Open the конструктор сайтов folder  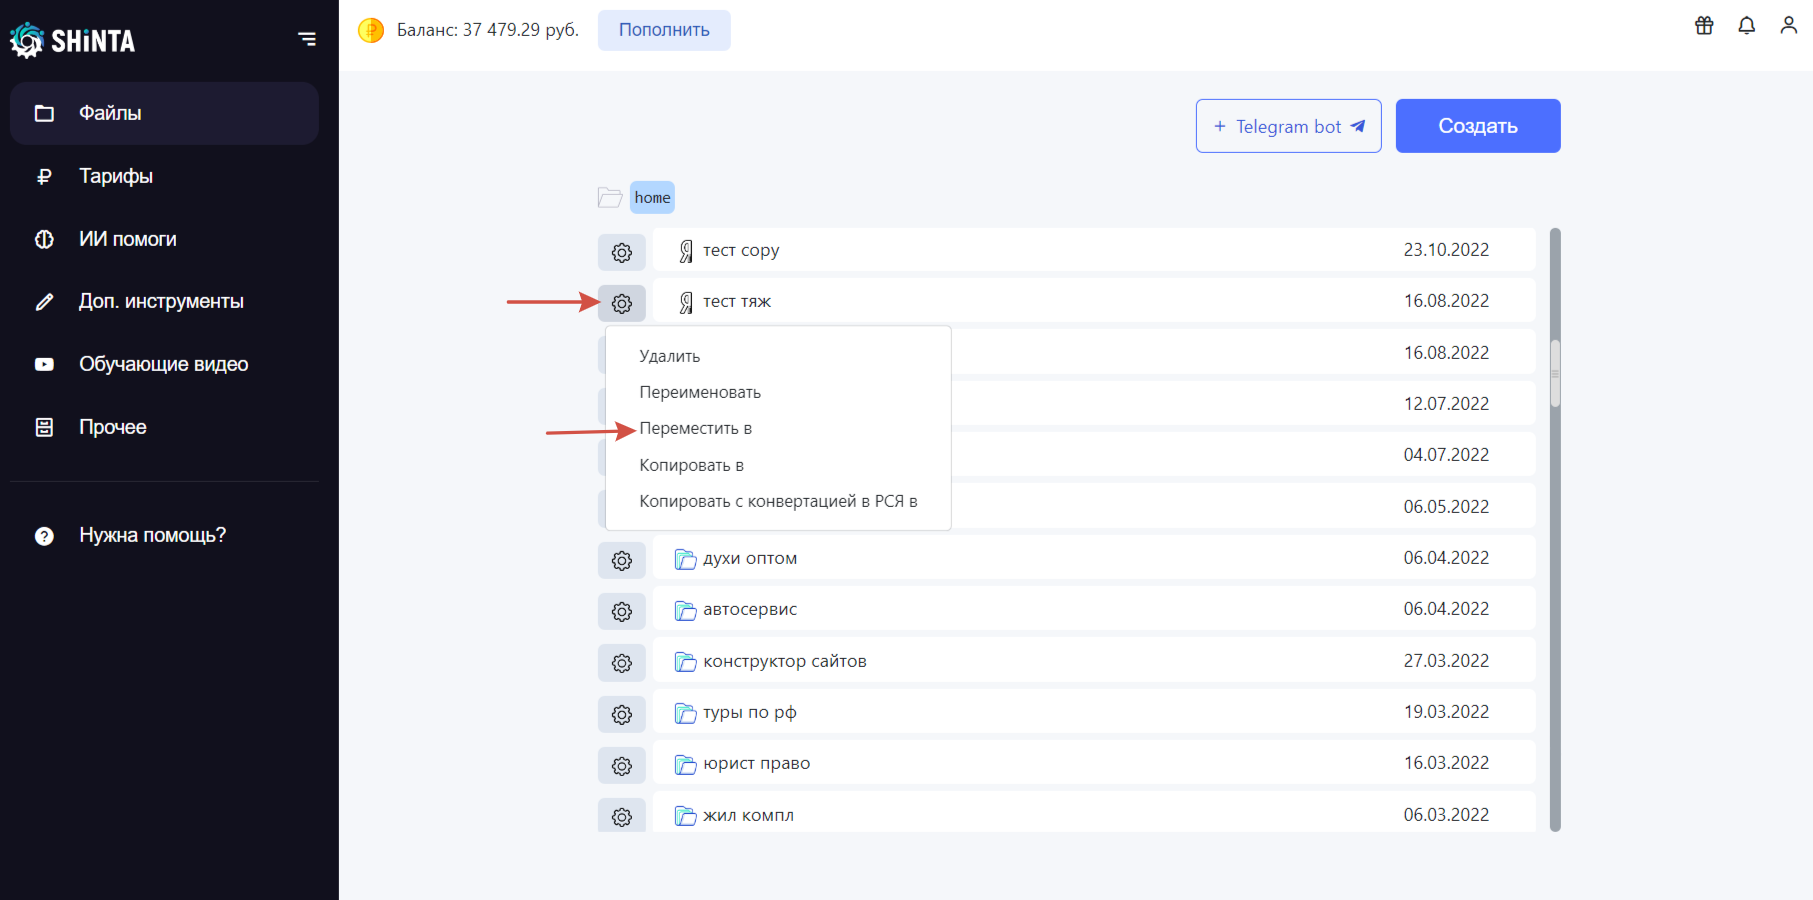(x=1094, y=661)
